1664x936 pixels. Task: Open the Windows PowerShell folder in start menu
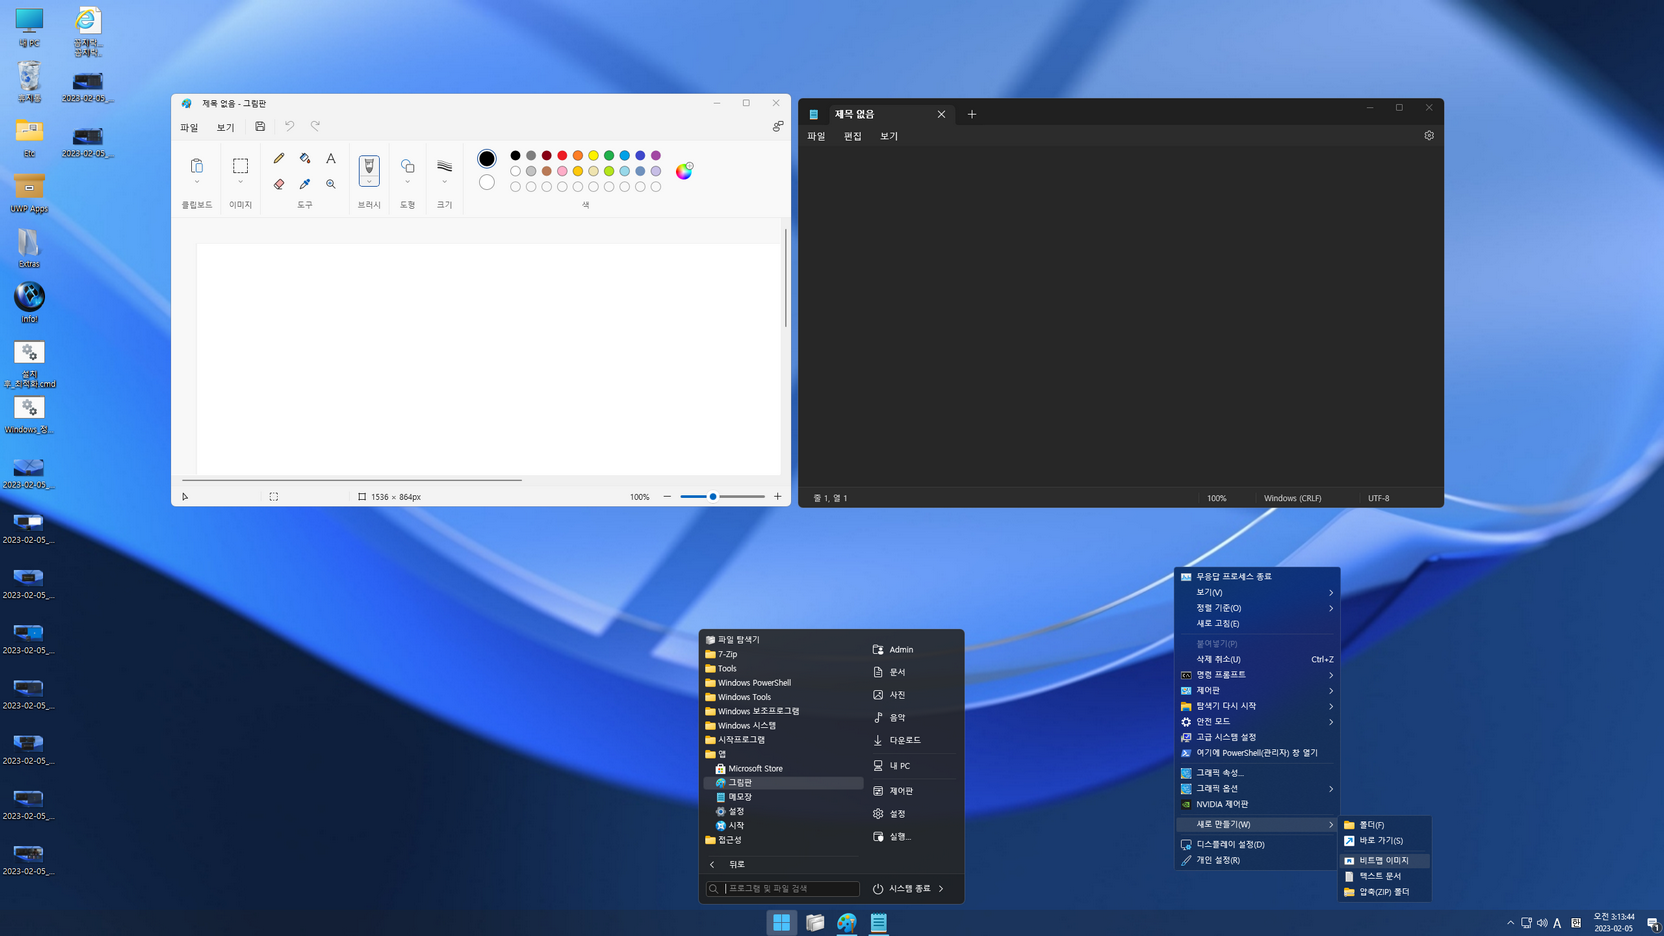(754, 683)
